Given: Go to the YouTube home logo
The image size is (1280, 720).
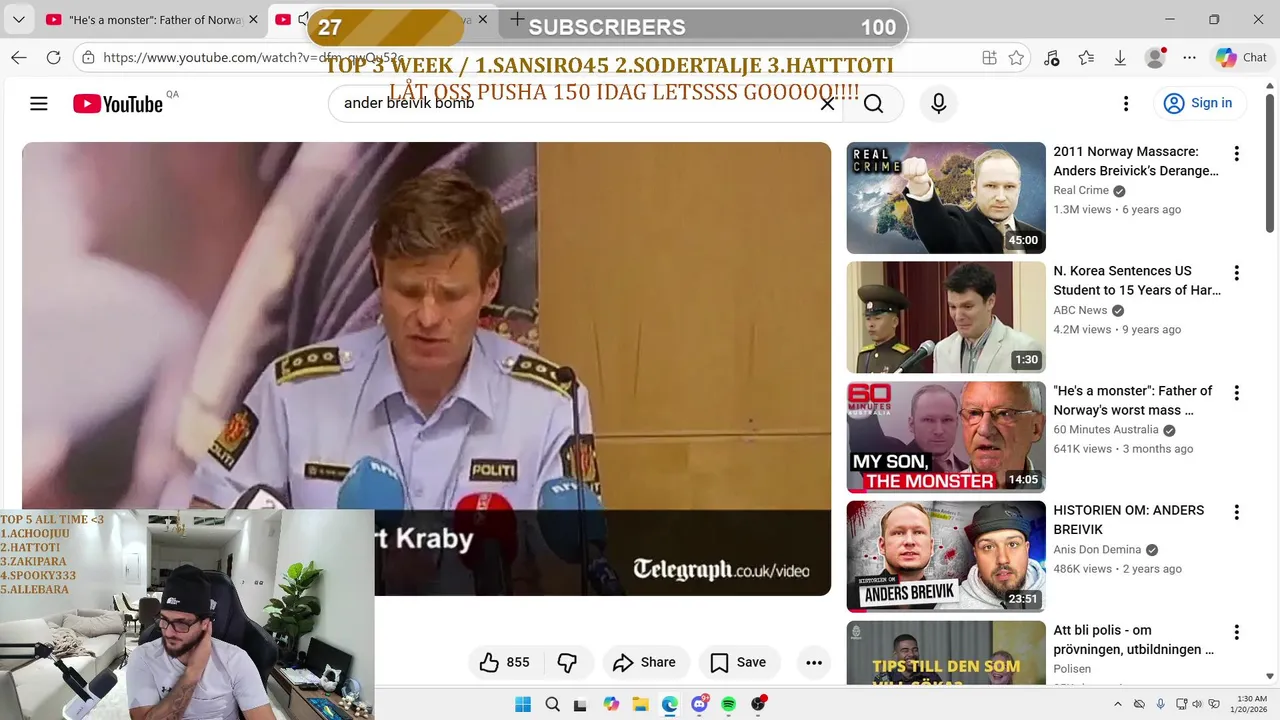Looking at the screenshot, I should coord(118,104).
